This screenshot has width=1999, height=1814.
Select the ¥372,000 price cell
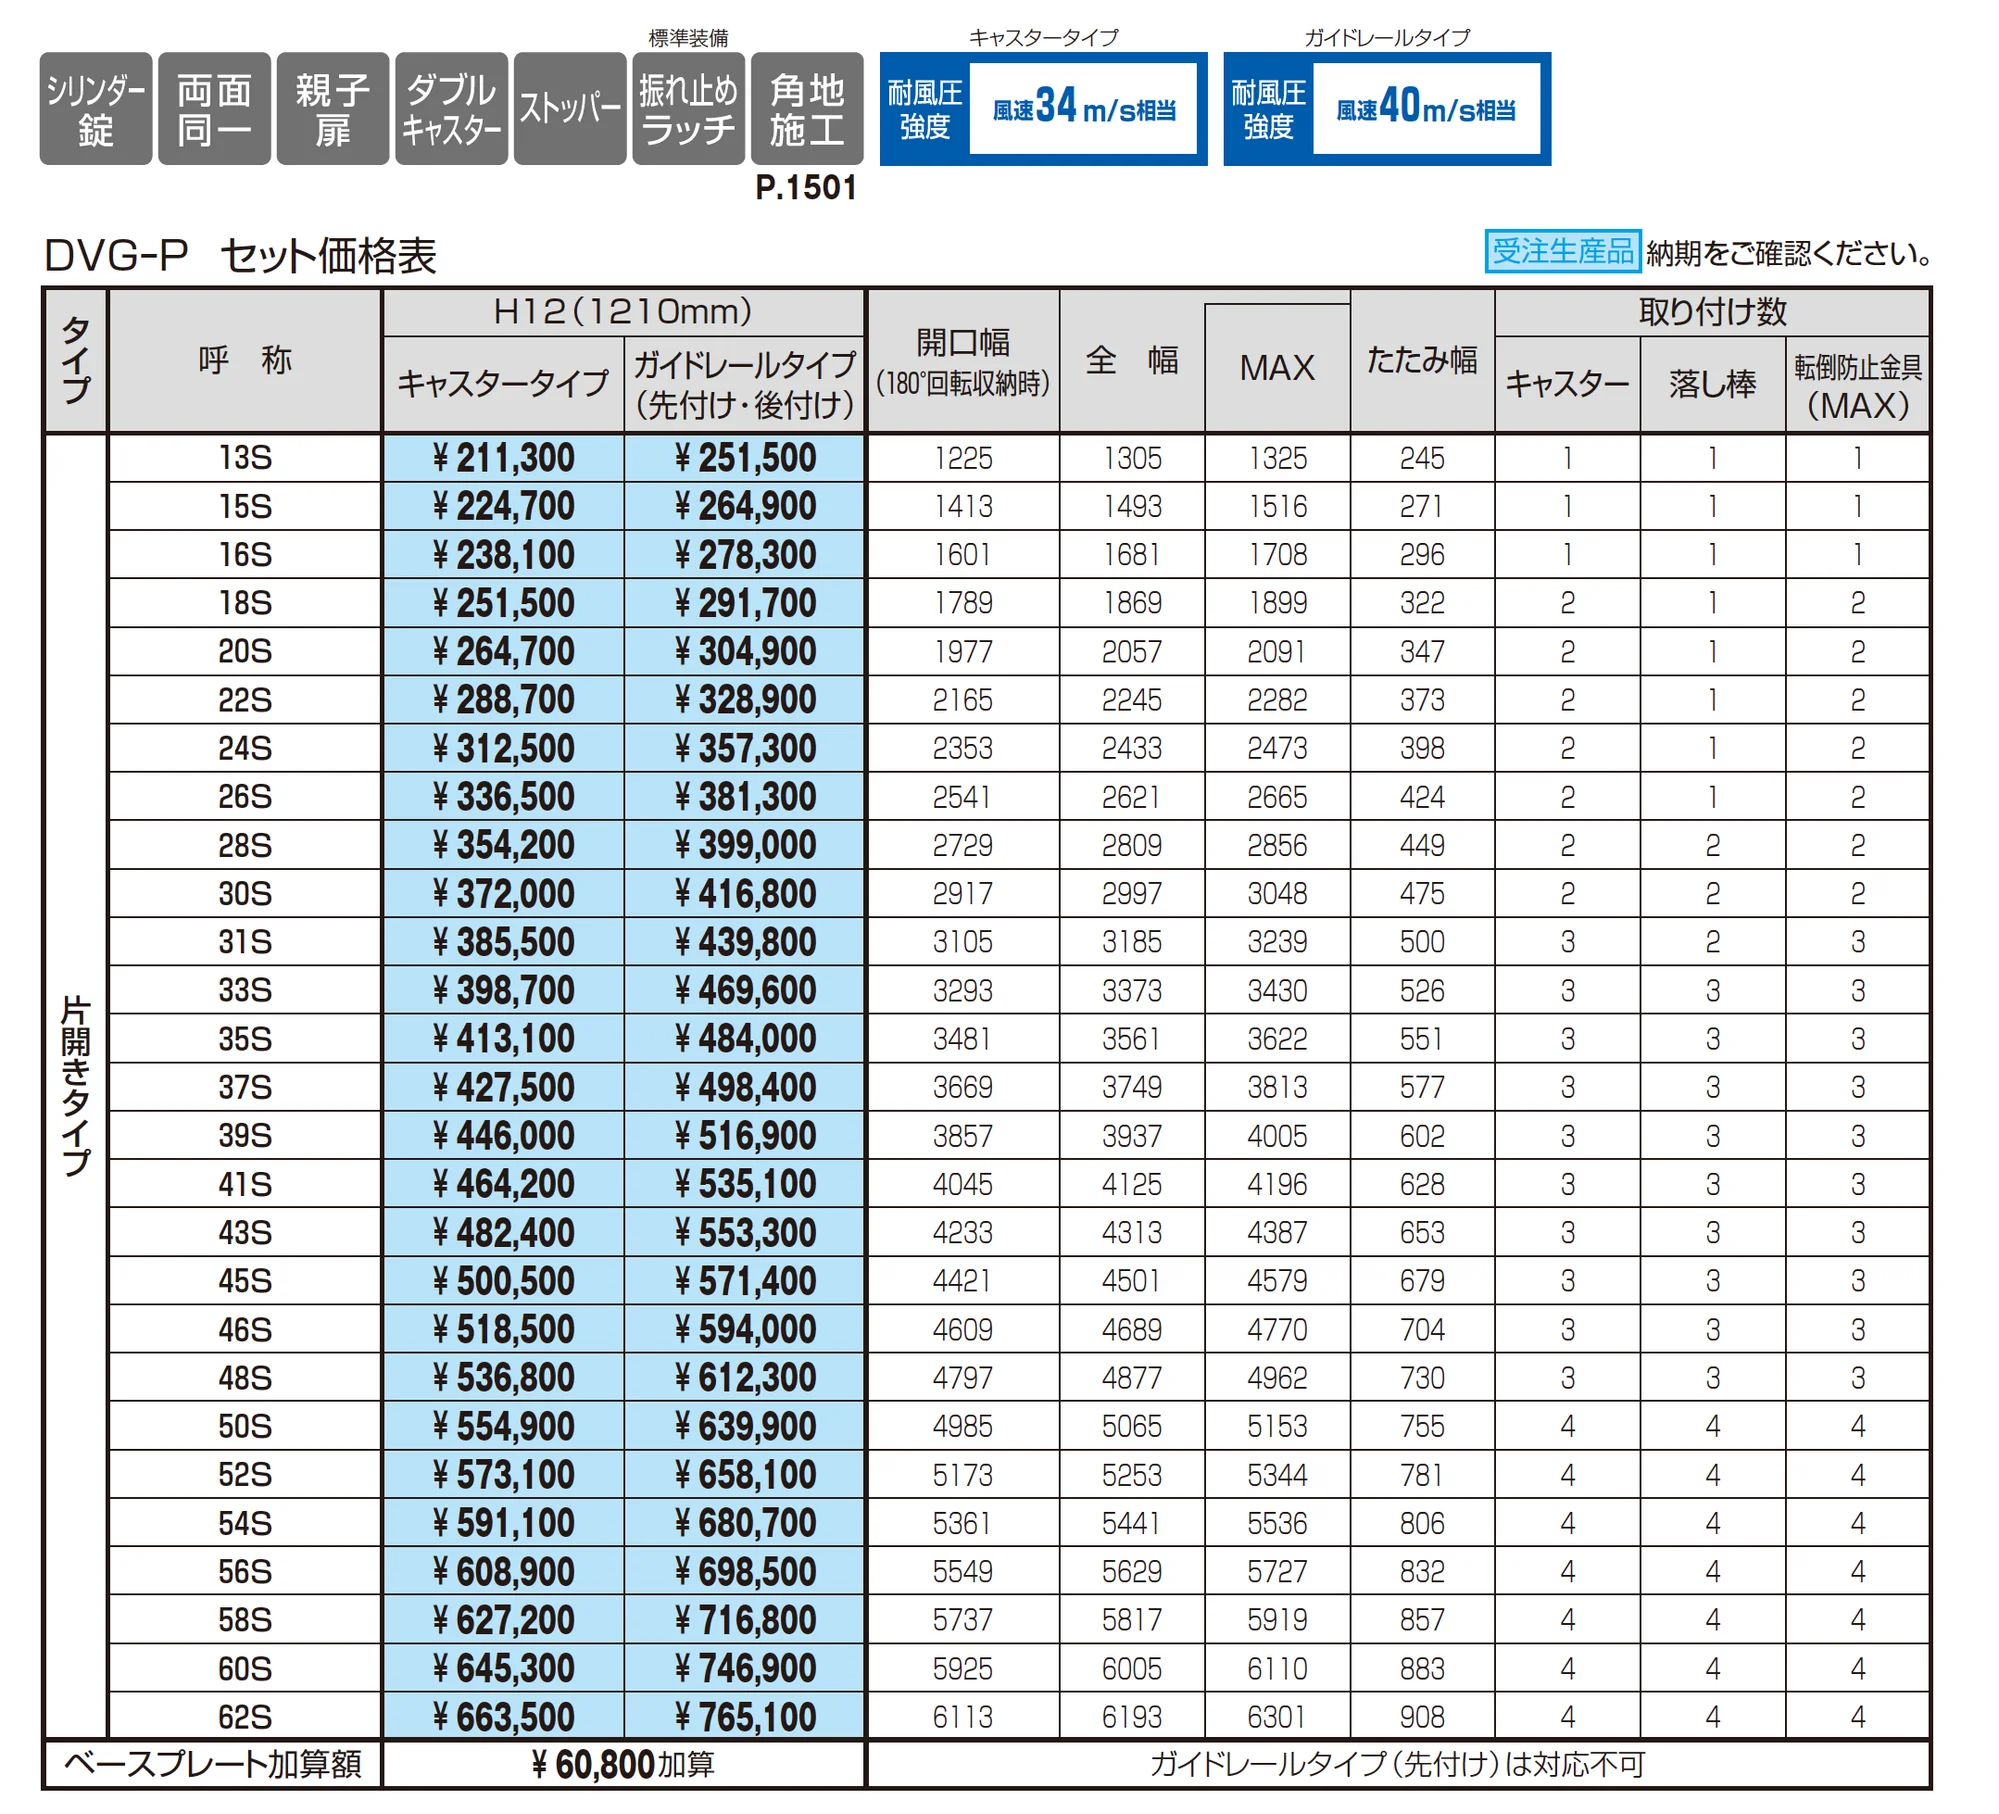[503, 894]
